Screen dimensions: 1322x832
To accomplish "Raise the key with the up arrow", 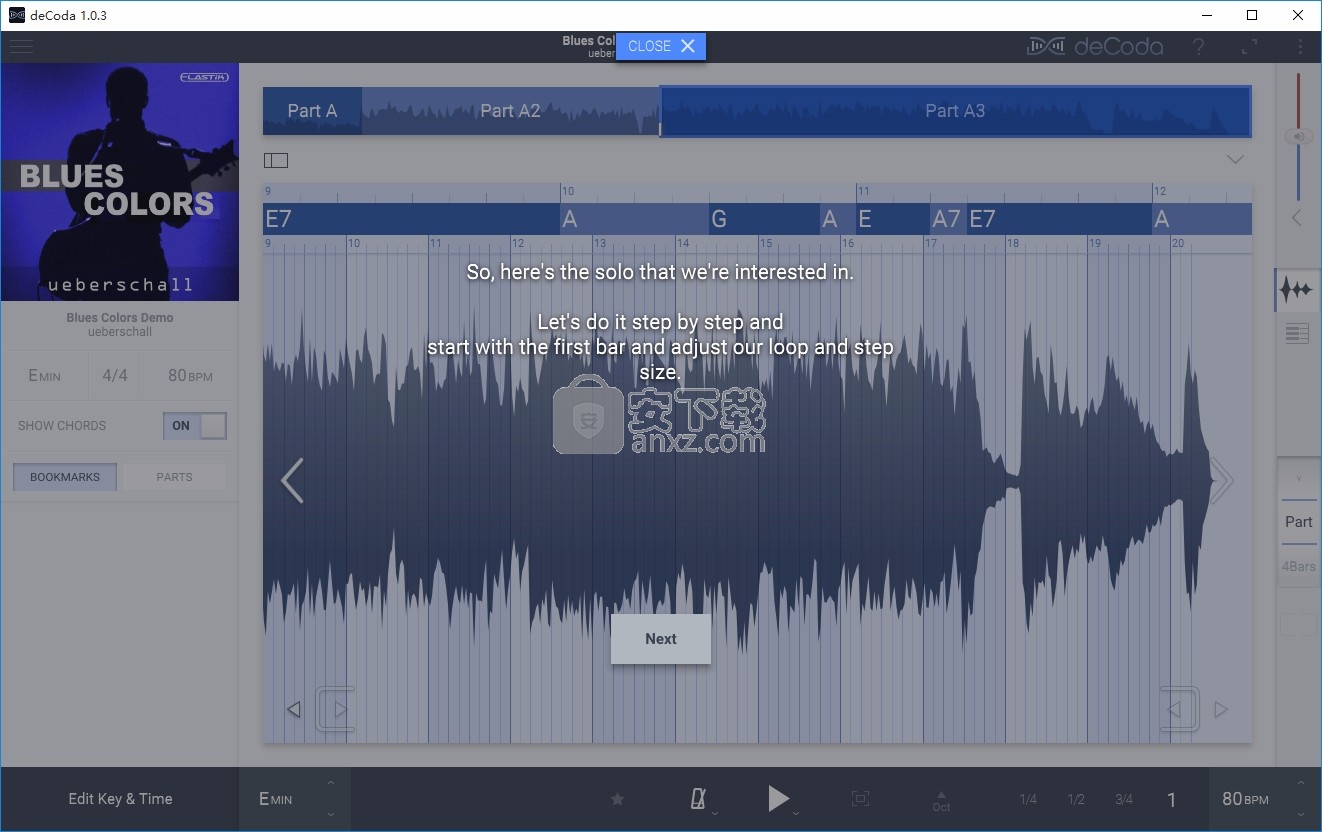I will pyautogui.click(x=331, y=783).
